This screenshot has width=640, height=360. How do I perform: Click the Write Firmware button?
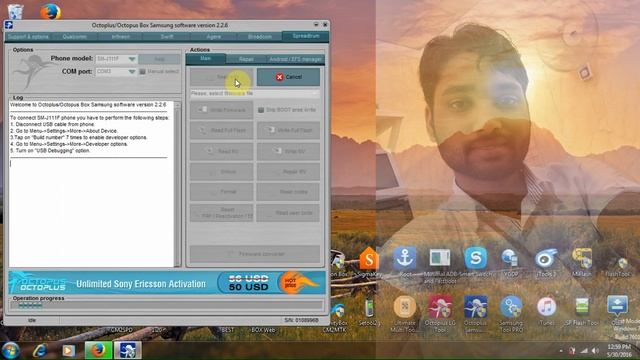point(222,110)
